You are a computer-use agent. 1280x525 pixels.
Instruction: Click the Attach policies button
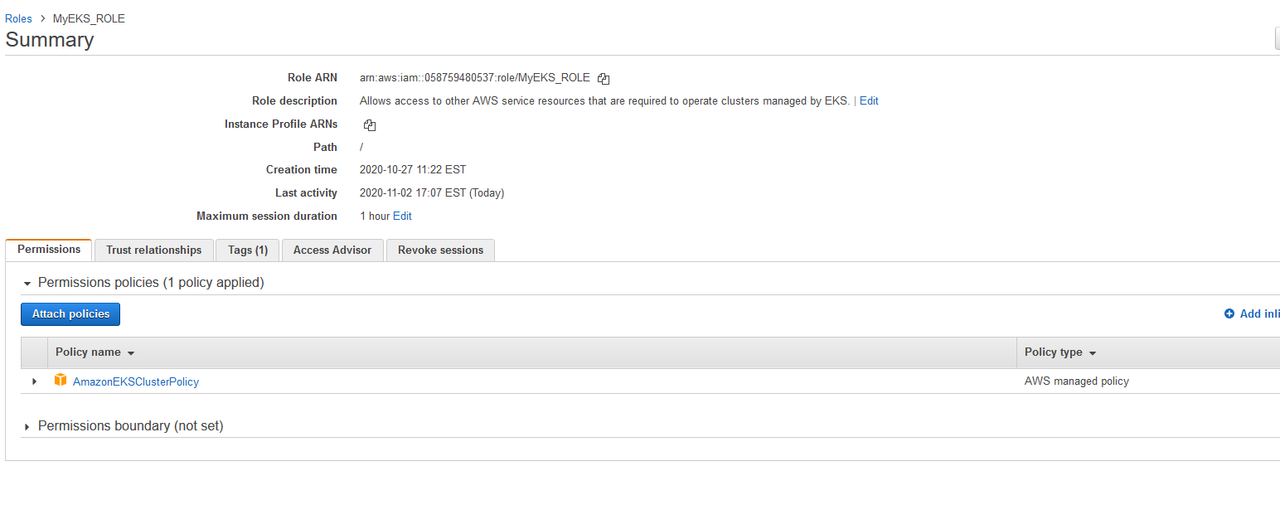click(x=71, y=314)
